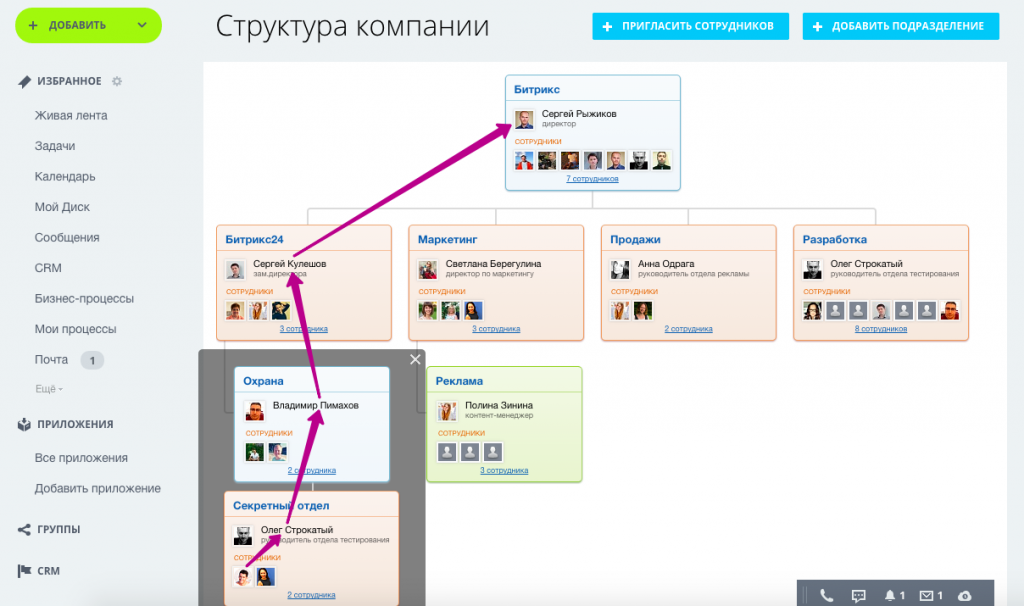
Task: Open Все приложения in sidebar
Action: click(x=81, y=458)
